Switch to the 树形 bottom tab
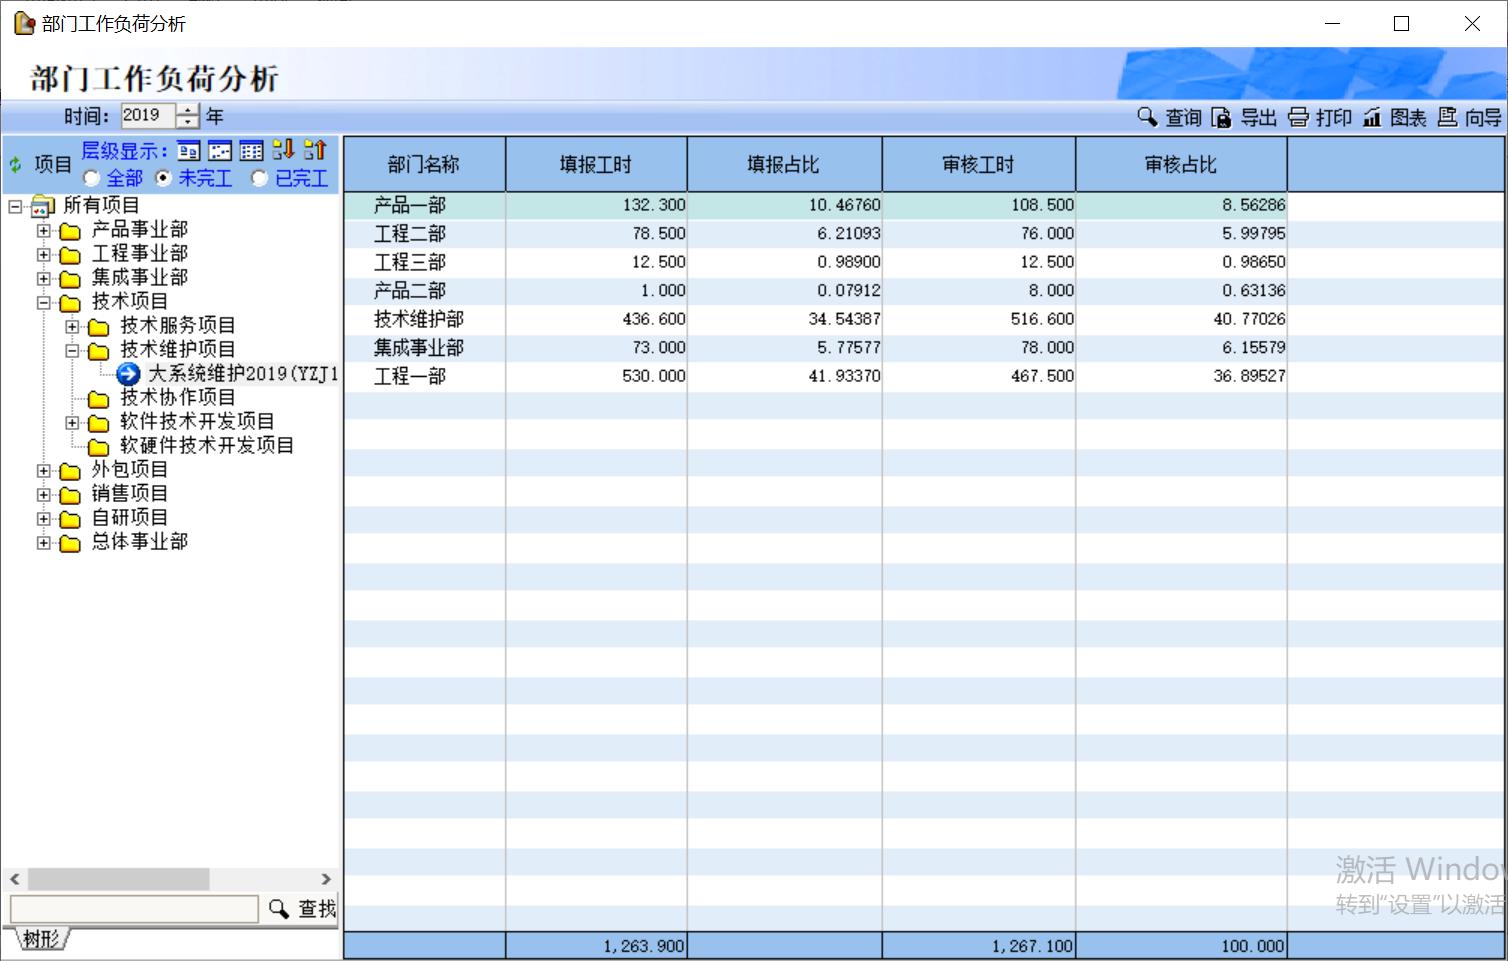The width and height of the screenshot is (1508, 961). tap(42, 939)
